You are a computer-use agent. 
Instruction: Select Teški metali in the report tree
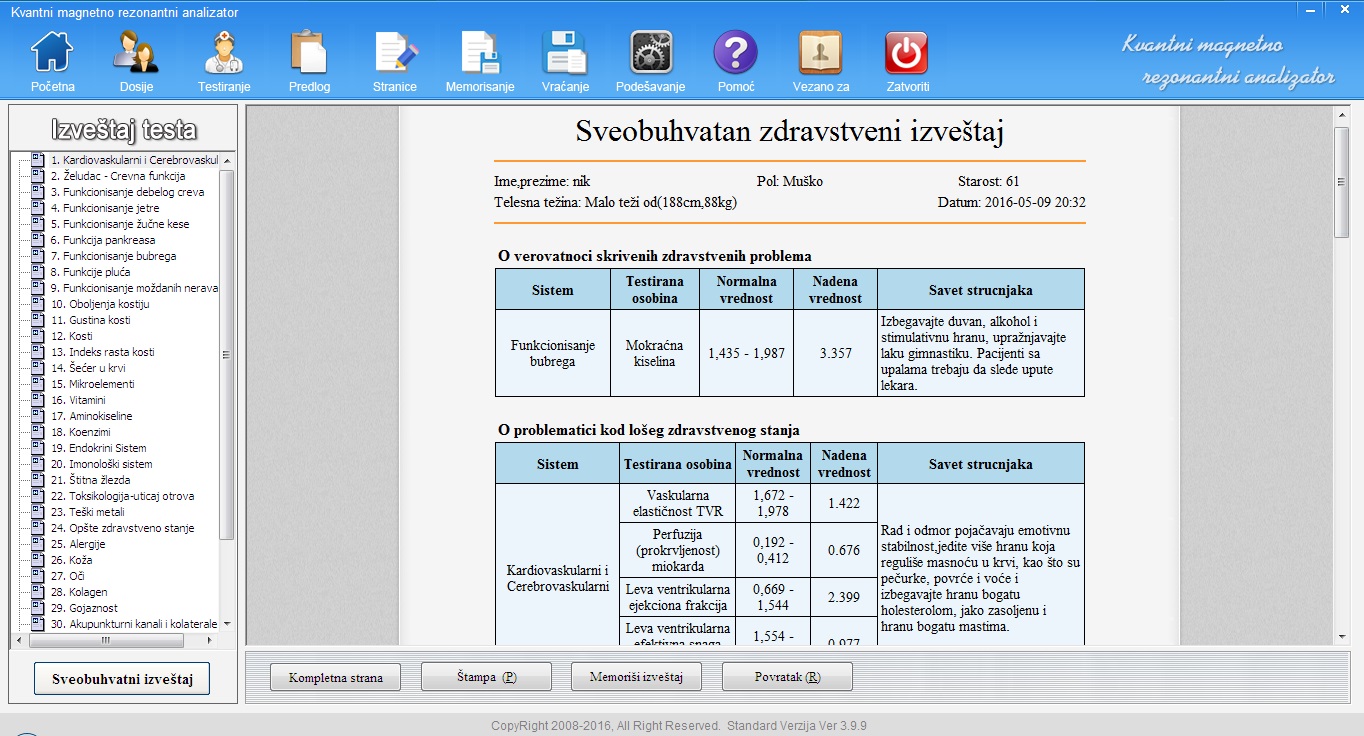[x=96, y=512]
